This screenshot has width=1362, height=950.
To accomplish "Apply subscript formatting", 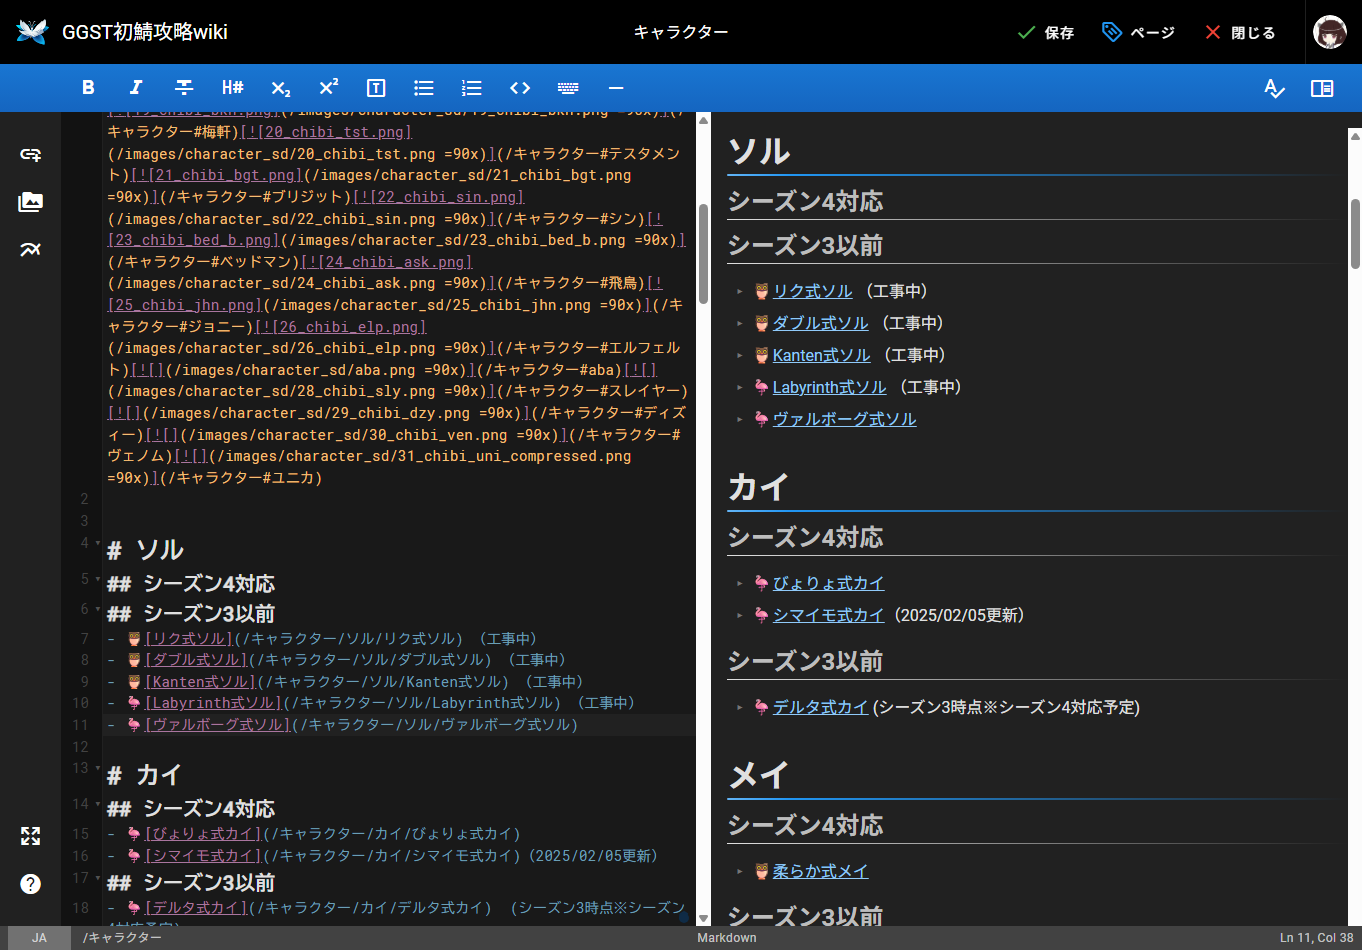I will [x=280, y=88].
